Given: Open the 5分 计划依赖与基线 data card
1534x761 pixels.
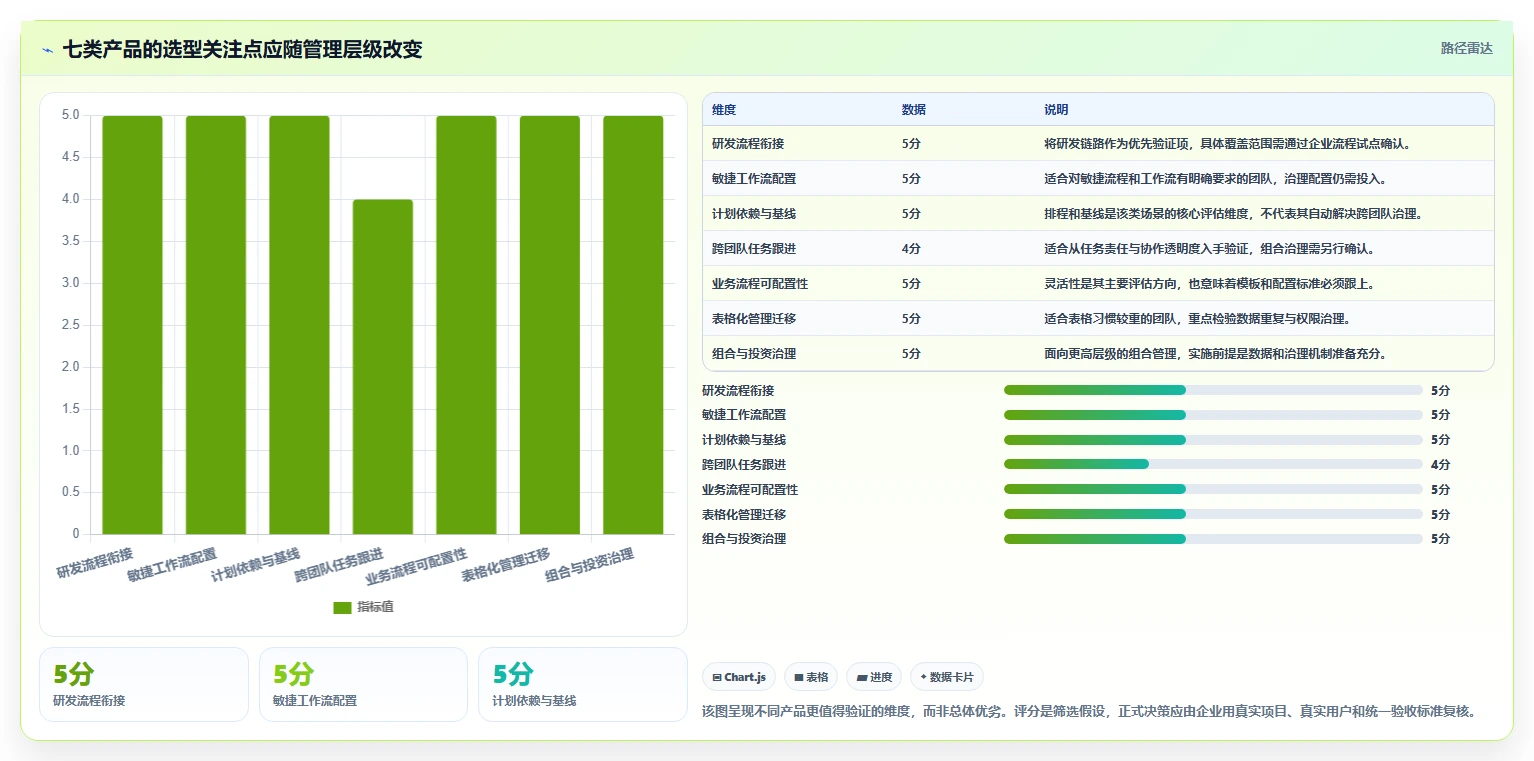Looking at the screenshot, I should [583, 684].
